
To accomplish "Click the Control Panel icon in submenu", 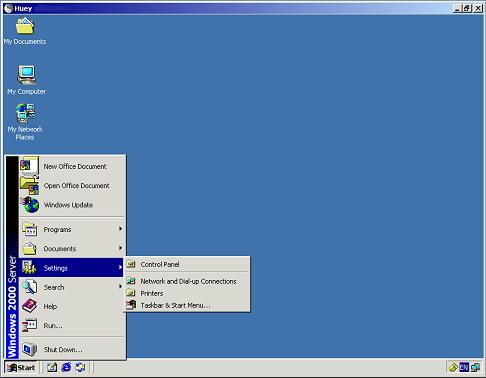I will coord(131,264).
